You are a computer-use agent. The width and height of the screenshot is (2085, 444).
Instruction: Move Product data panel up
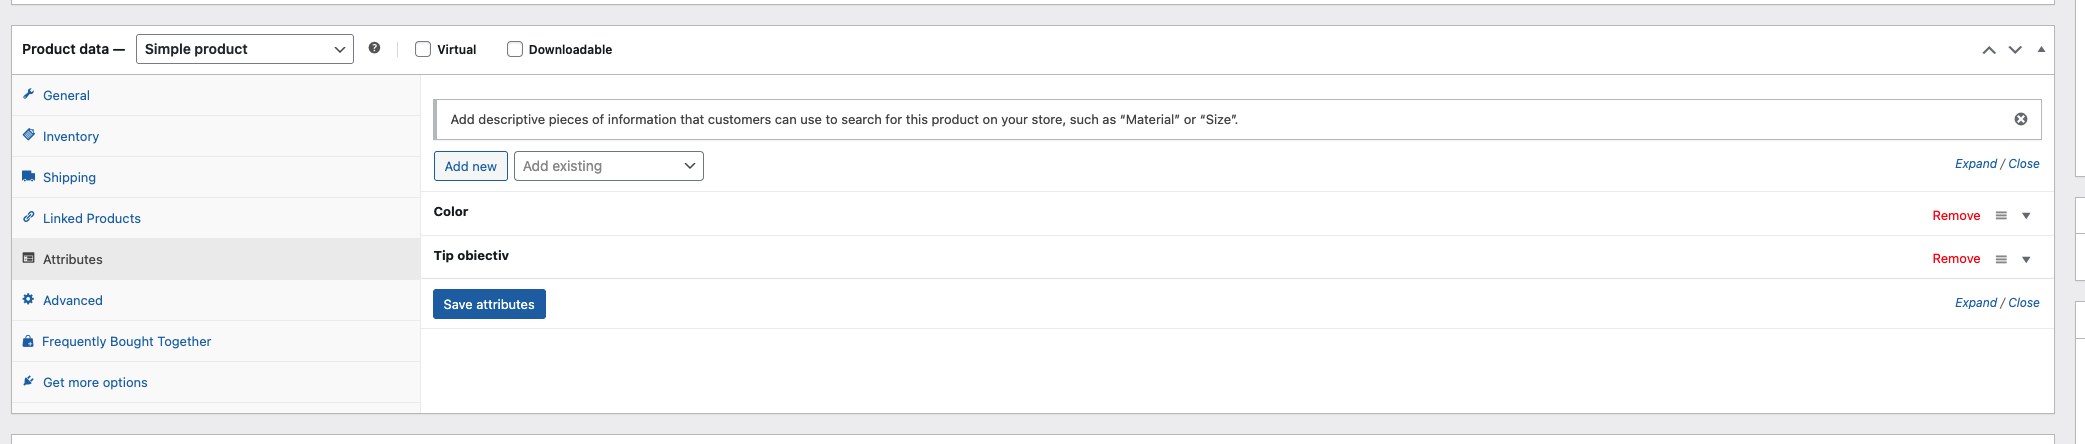(x=1989, y=50)
